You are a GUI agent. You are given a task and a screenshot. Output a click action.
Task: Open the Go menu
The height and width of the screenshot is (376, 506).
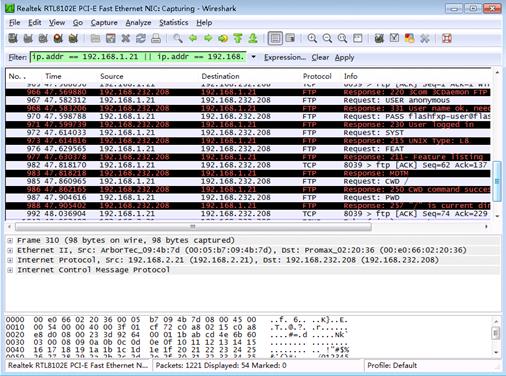click(78, 23)
